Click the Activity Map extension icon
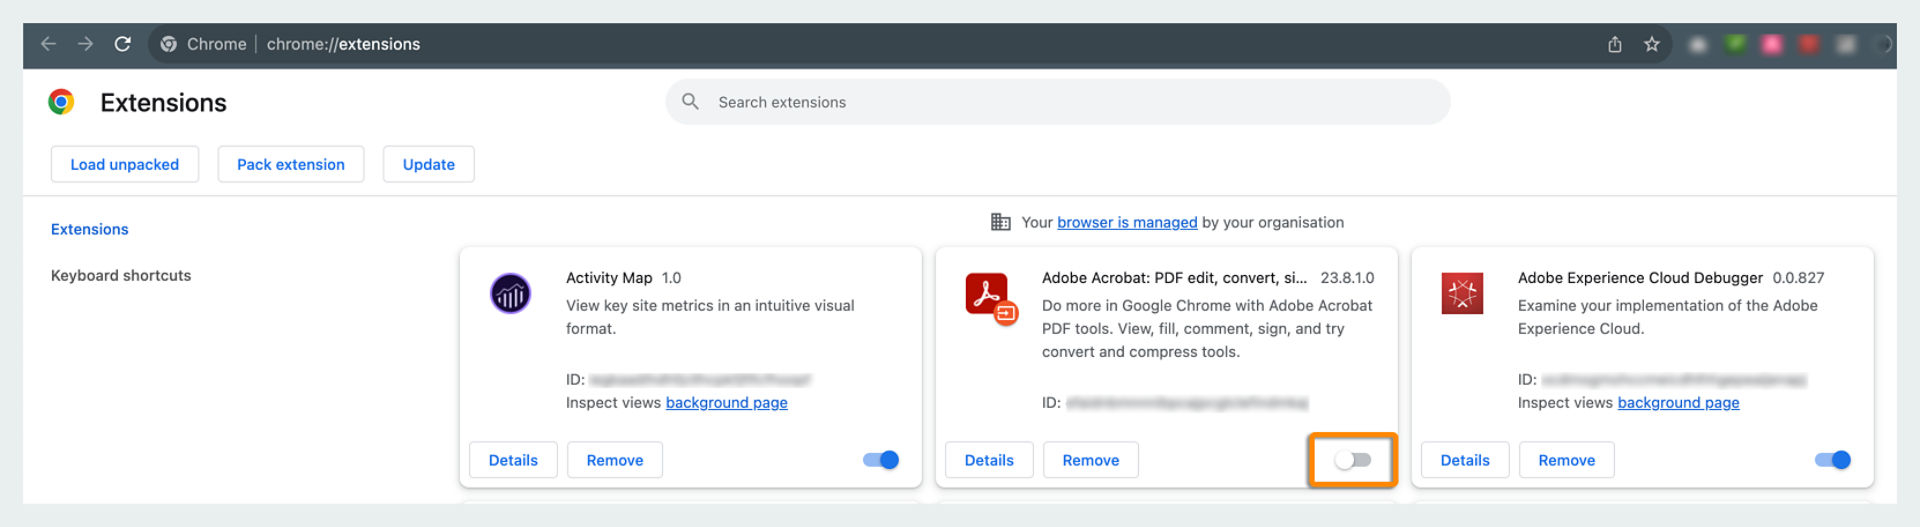The height and width of the screenshot is (527, 1920). [x=510, y=294]
